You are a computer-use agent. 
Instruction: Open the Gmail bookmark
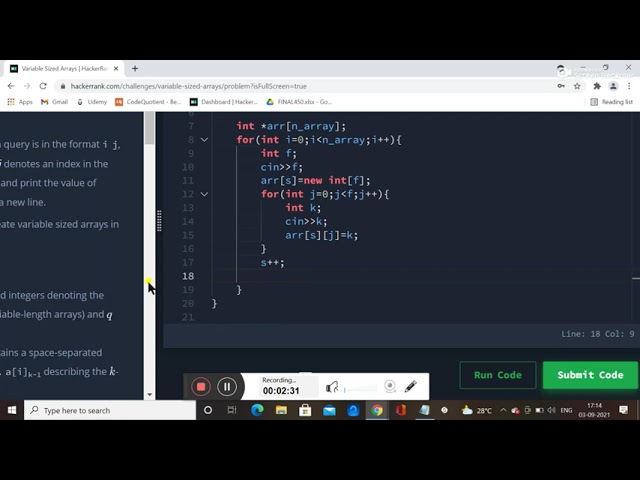pos(54,102)
